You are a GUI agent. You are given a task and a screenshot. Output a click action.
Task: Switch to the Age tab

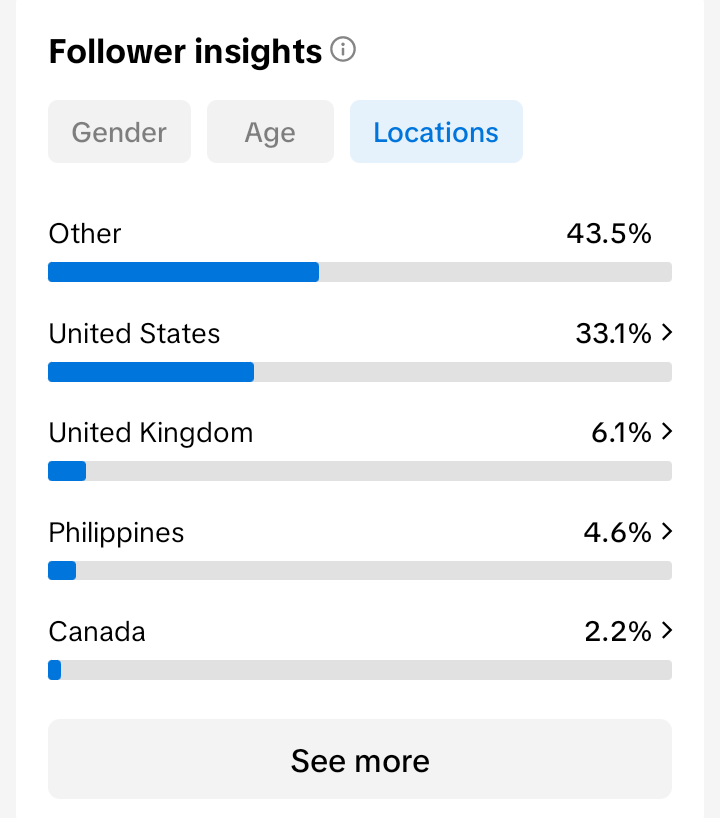coord(270,132)
